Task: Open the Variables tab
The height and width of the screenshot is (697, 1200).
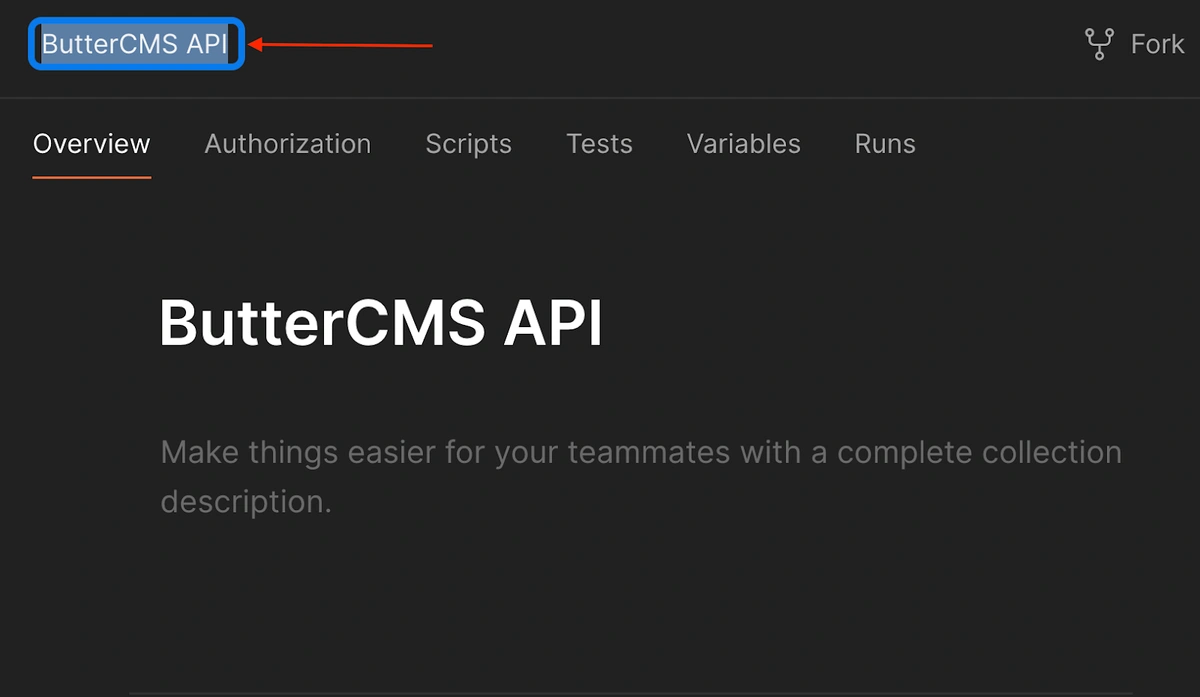Action: [744, 144]
